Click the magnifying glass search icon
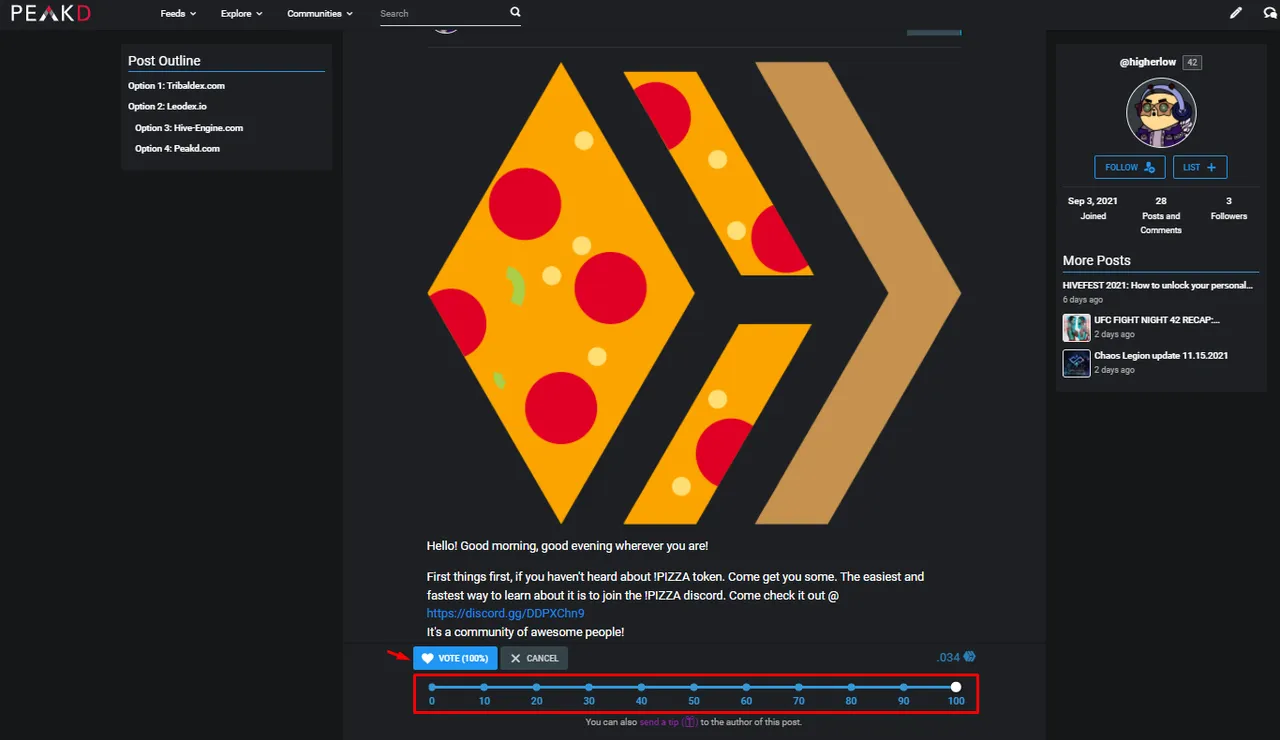The height and width of the screenshot is (740, 1280). pos(515,13)
